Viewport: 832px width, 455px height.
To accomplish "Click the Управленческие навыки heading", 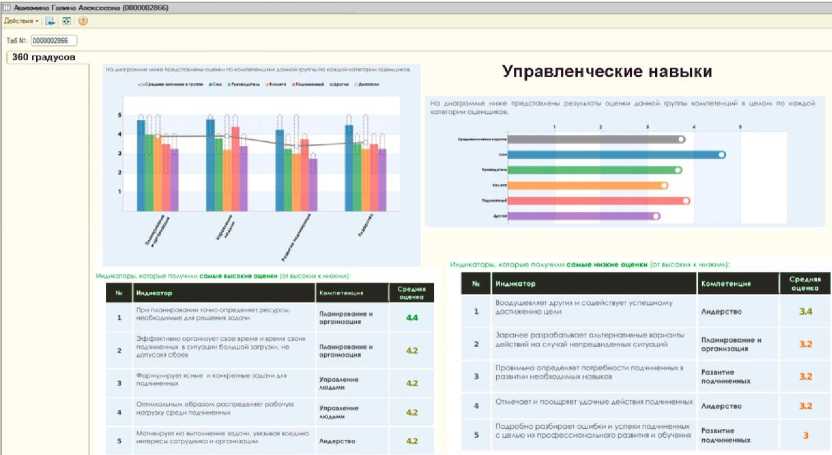I will 607,72.
